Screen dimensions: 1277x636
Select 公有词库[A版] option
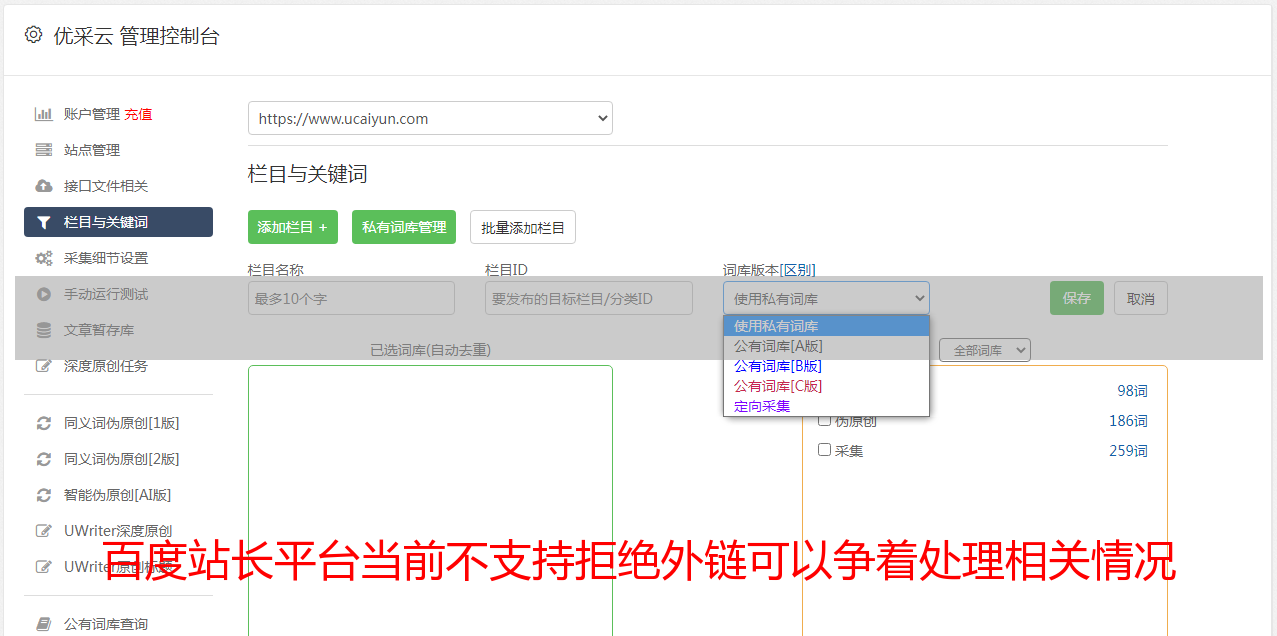[826, 346]
